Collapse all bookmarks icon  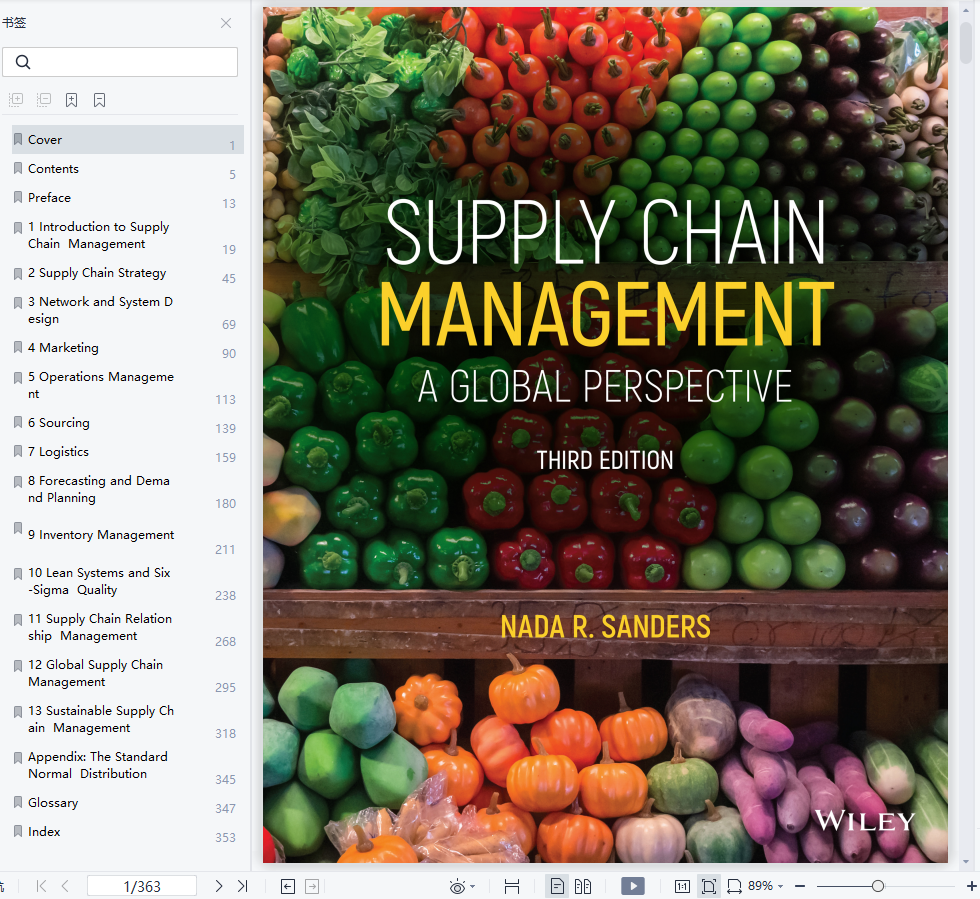(x=44, y=99)
